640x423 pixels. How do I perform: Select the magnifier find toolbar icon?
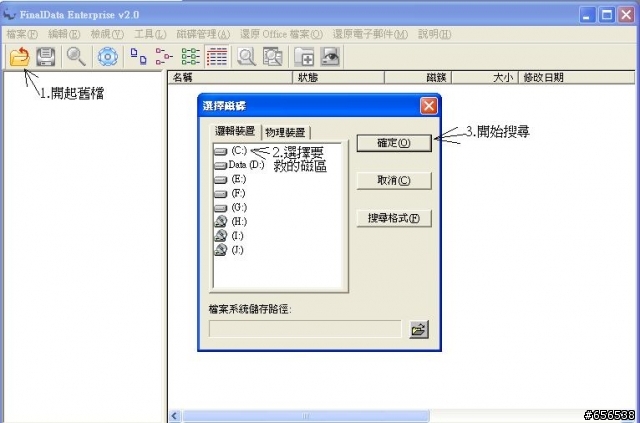(76, 56)
